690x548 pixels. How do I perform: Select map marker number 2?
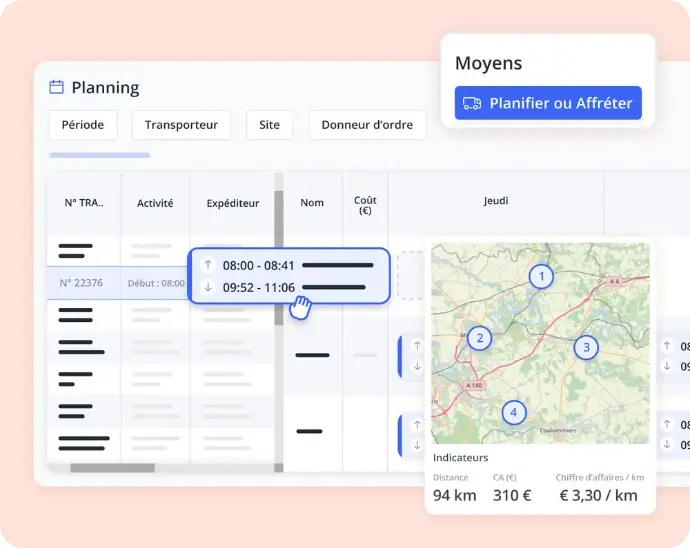pyautogui.click(x=480, y=338)
